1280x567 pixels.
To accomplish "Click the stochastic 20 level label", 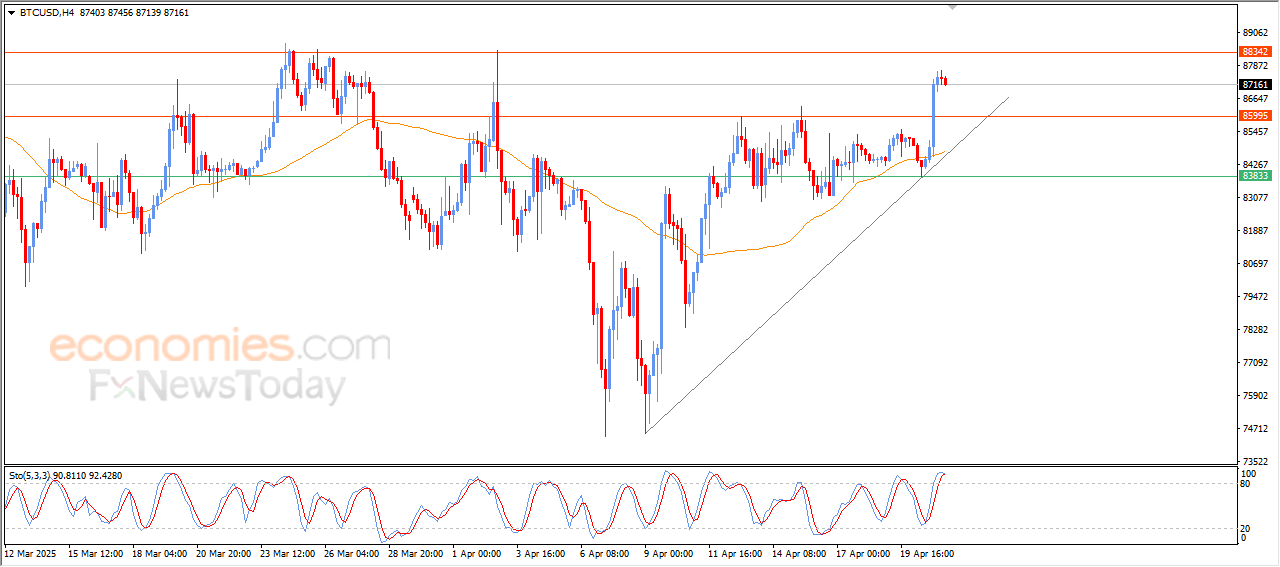I will point(1246,528).
